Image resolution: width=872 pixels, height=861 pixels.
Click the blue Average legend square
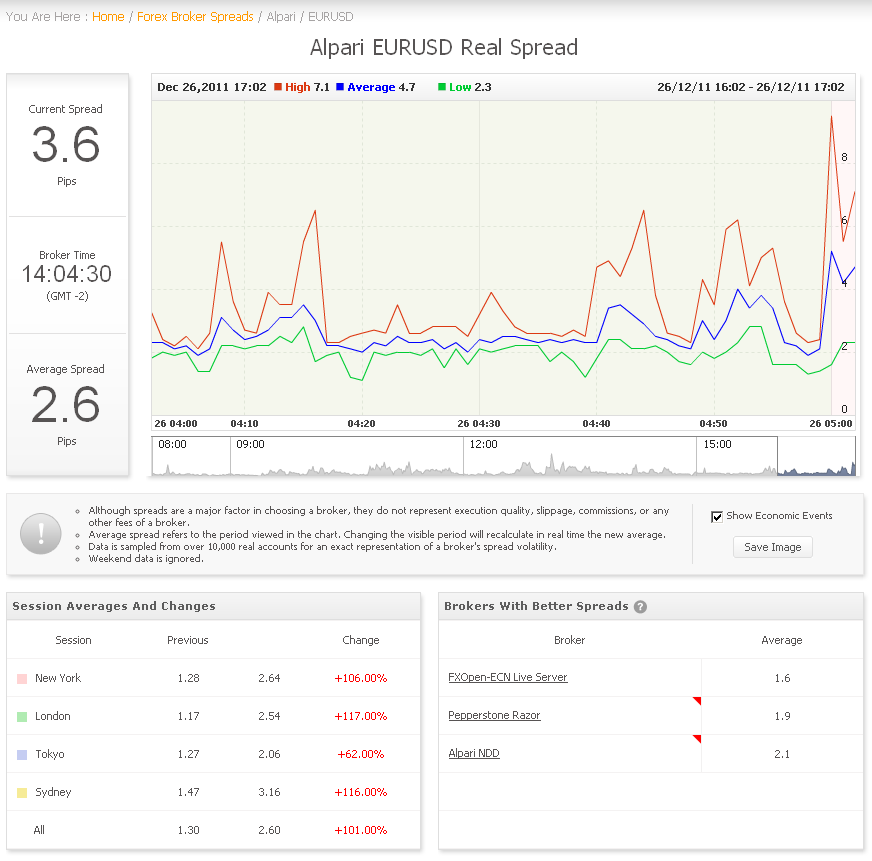pyautogui.click(x=340, y=87)
